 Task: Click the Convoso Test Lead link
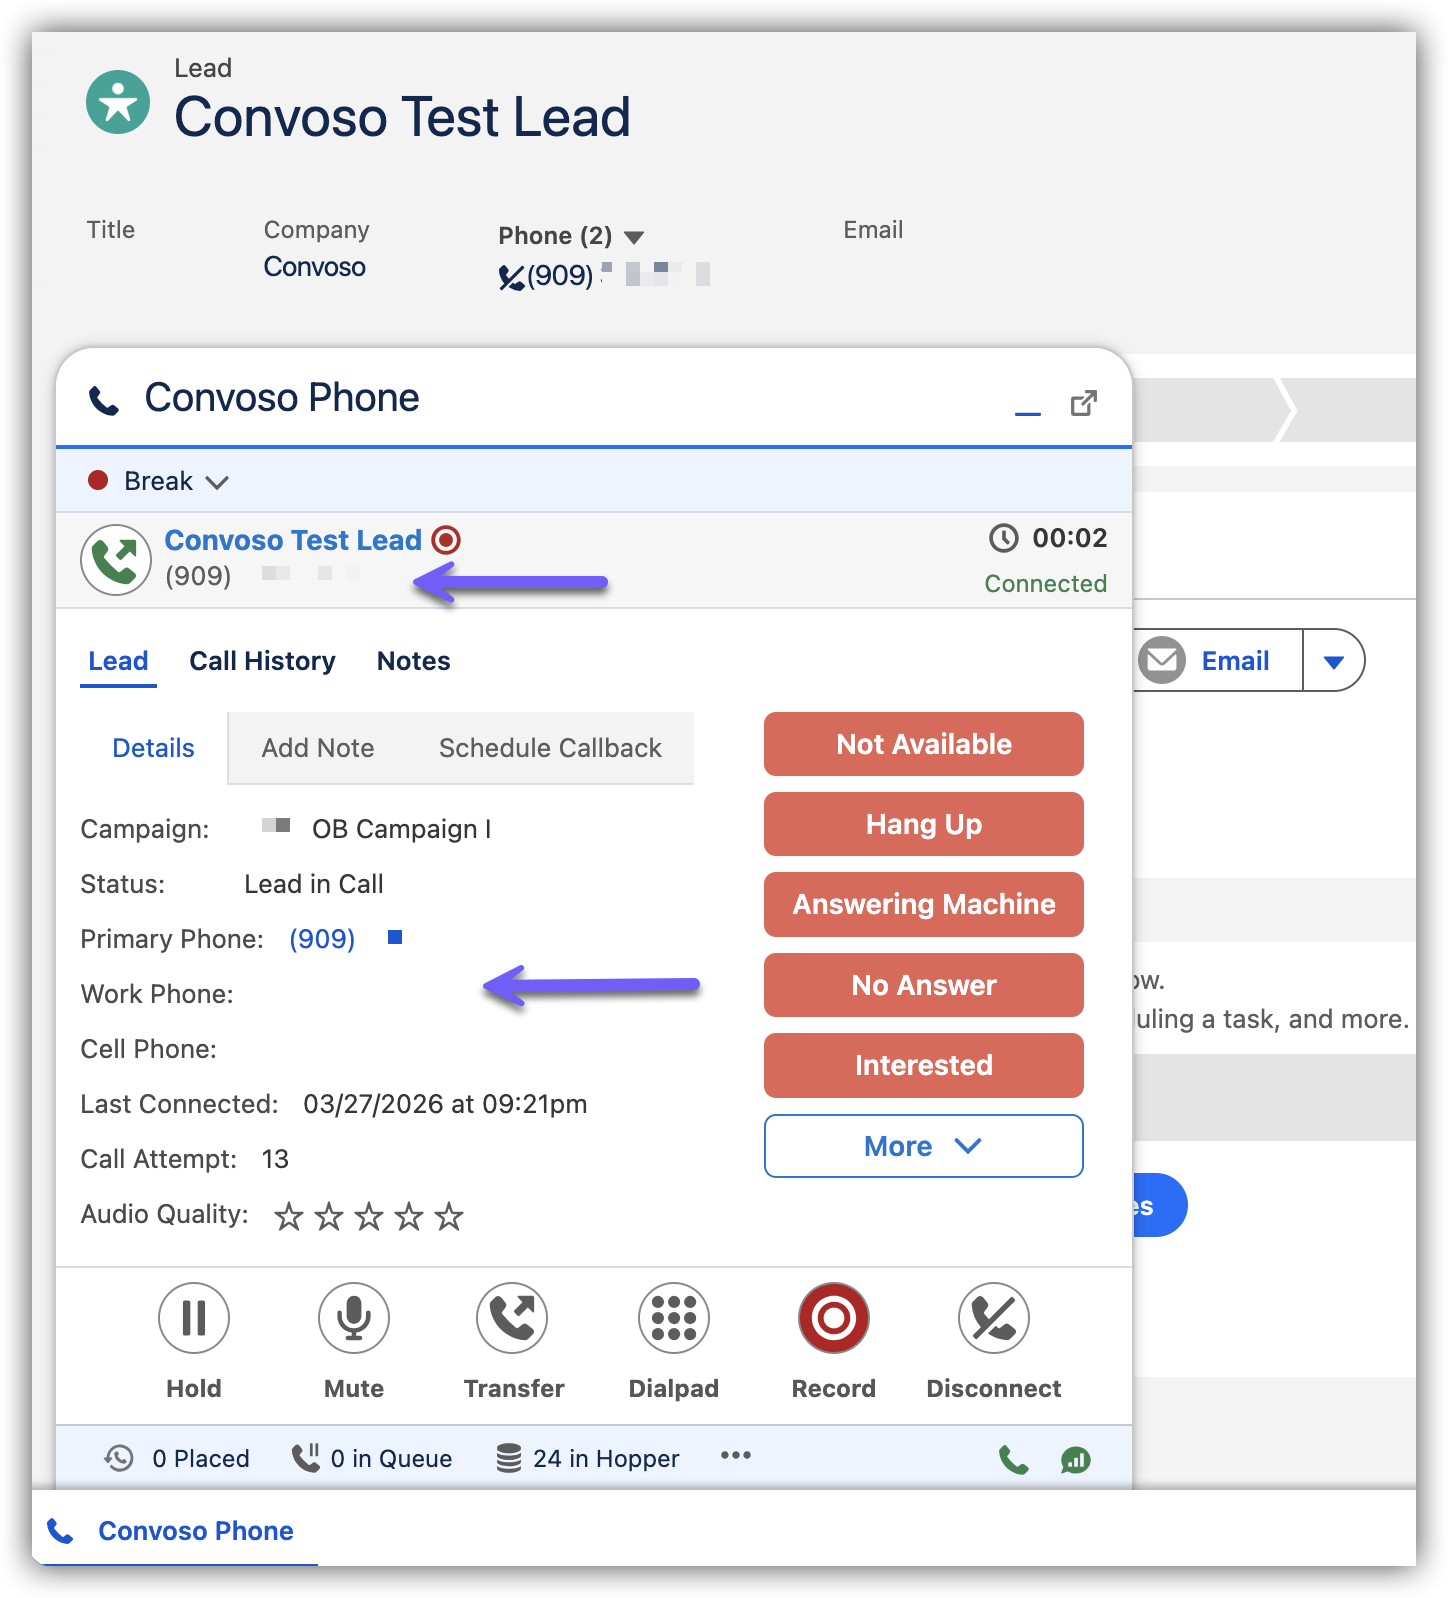tap(293, 540)
